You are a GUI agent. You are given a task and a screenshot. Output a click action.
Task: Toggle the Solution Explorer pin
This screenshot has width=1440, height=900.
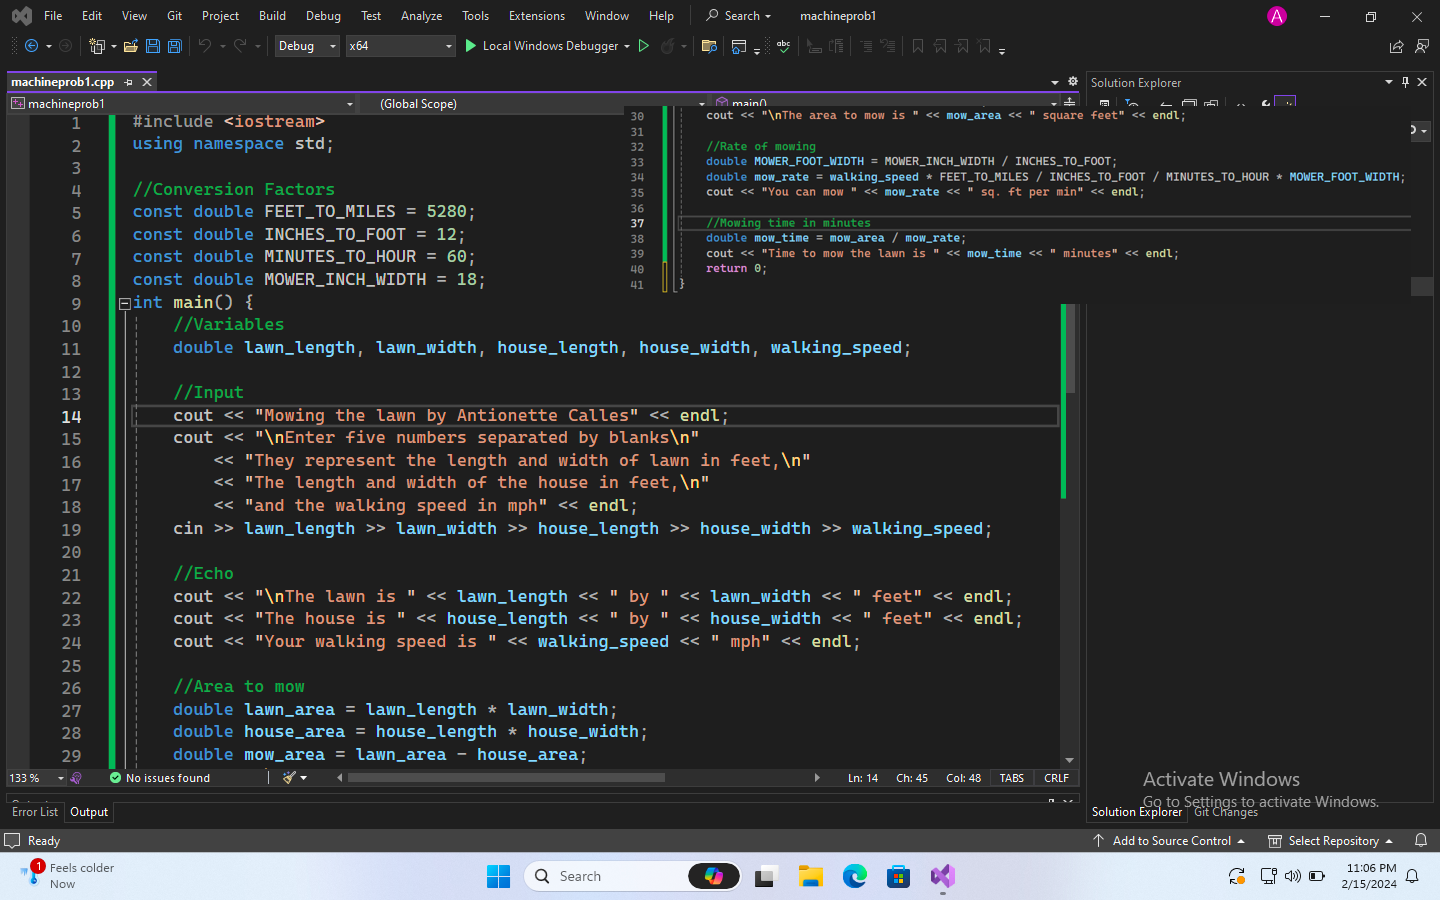click(x=1404, y=82)
